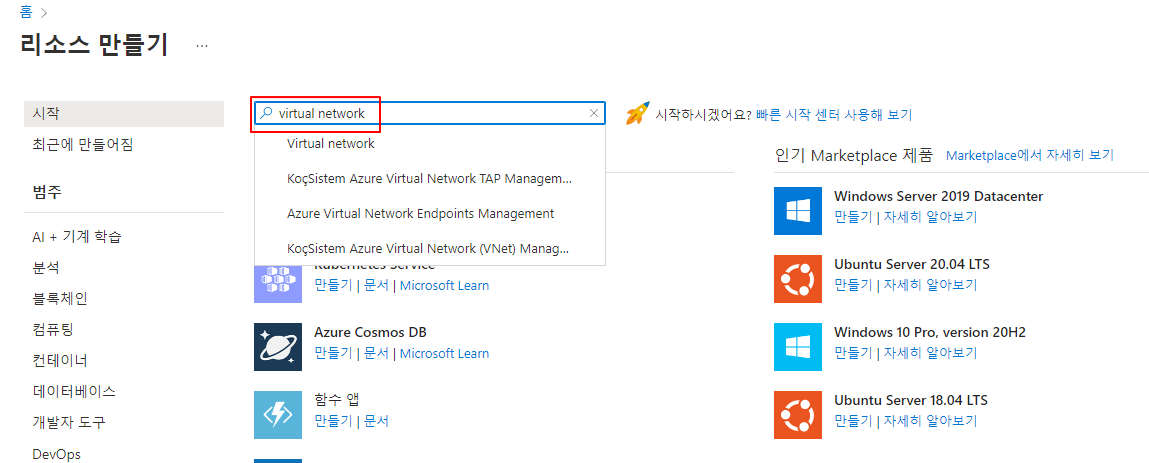Clear the search box with the X icon

pos(594,114)
